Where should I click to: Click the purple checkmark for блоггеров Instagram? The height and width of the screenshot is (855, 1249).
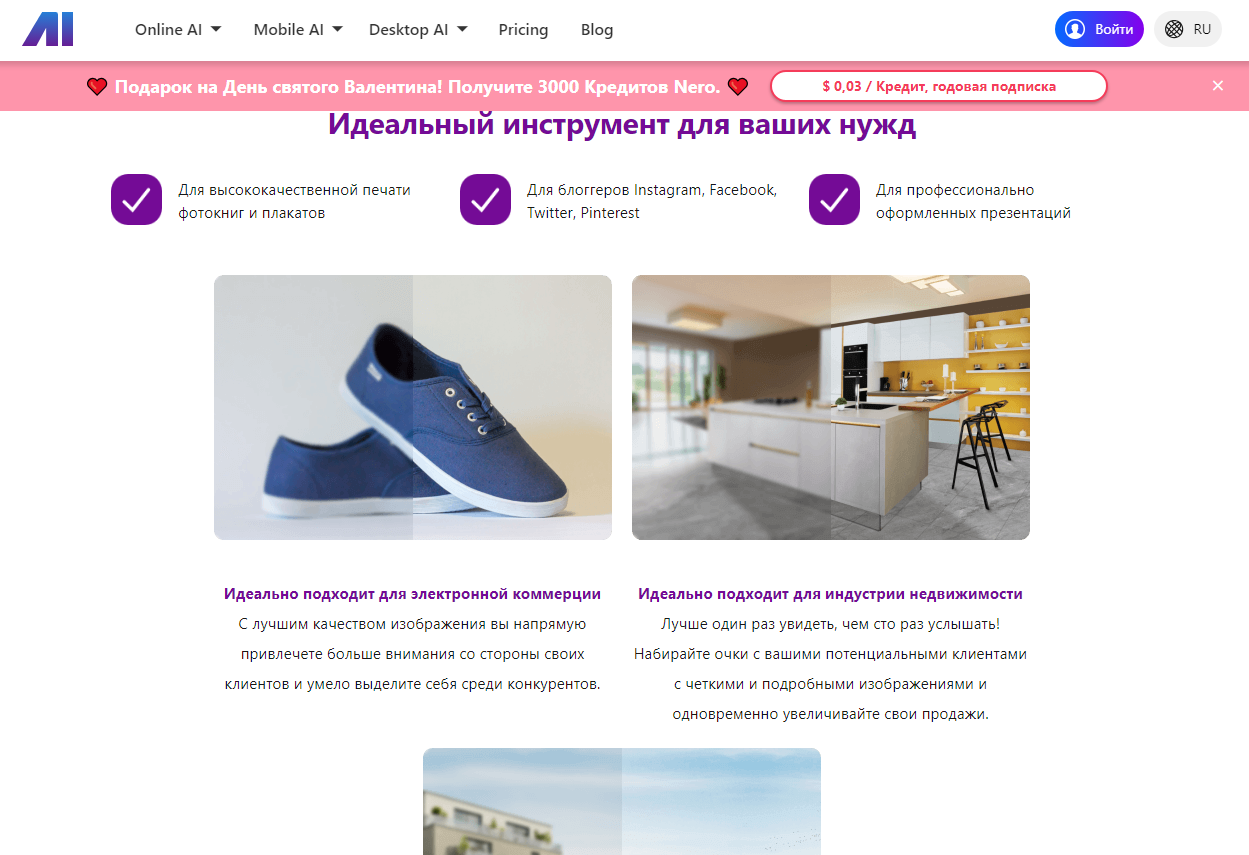pyautogui.click(x=485, y=200)
